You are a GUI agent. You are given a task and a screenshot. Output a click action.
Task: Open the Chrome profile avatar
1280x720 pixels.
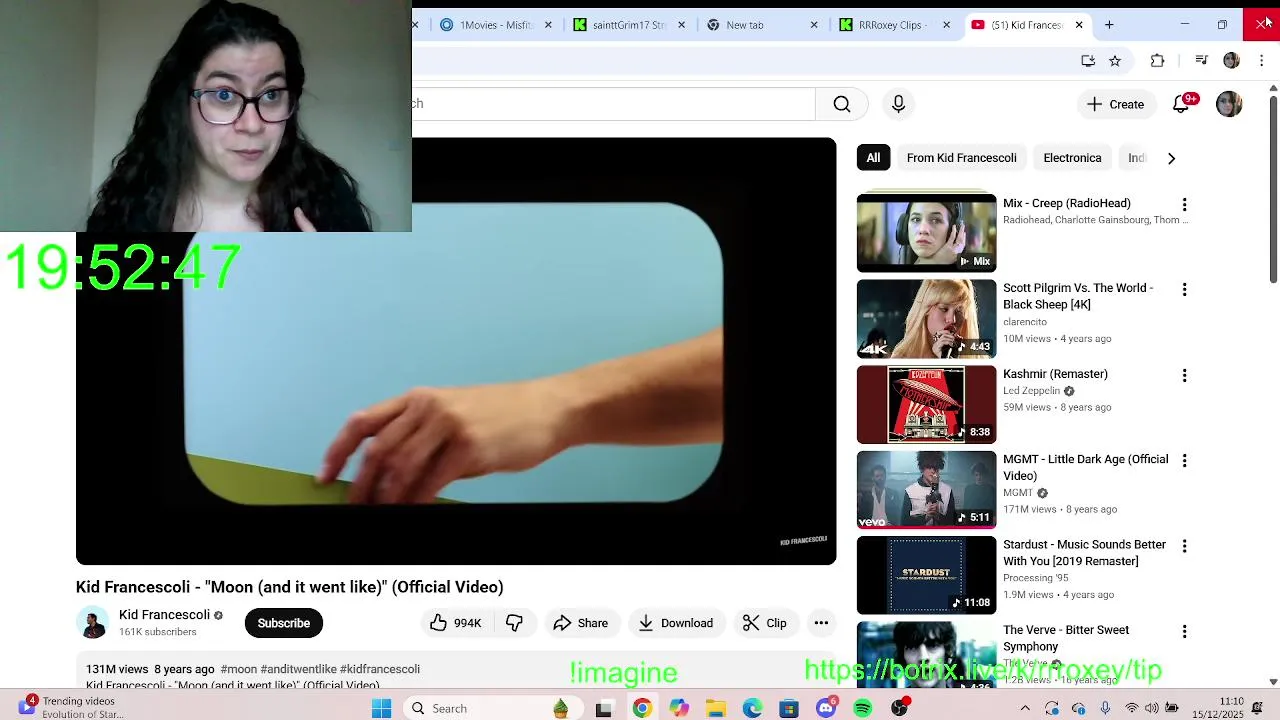click(x=1231, y=61)
